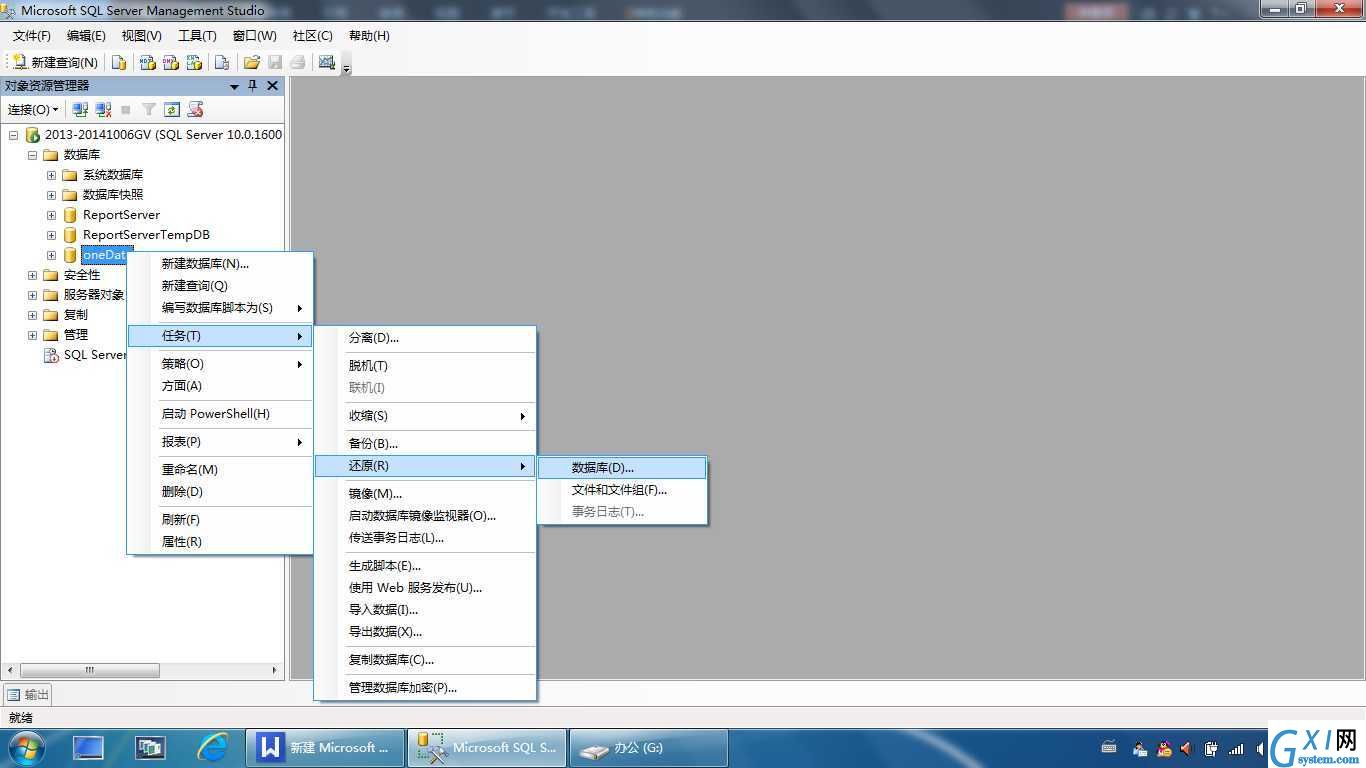Open the 工具(T) menu
Image resolution: width=1366 pixels, height=768 pixels.
tap(197, 36)
